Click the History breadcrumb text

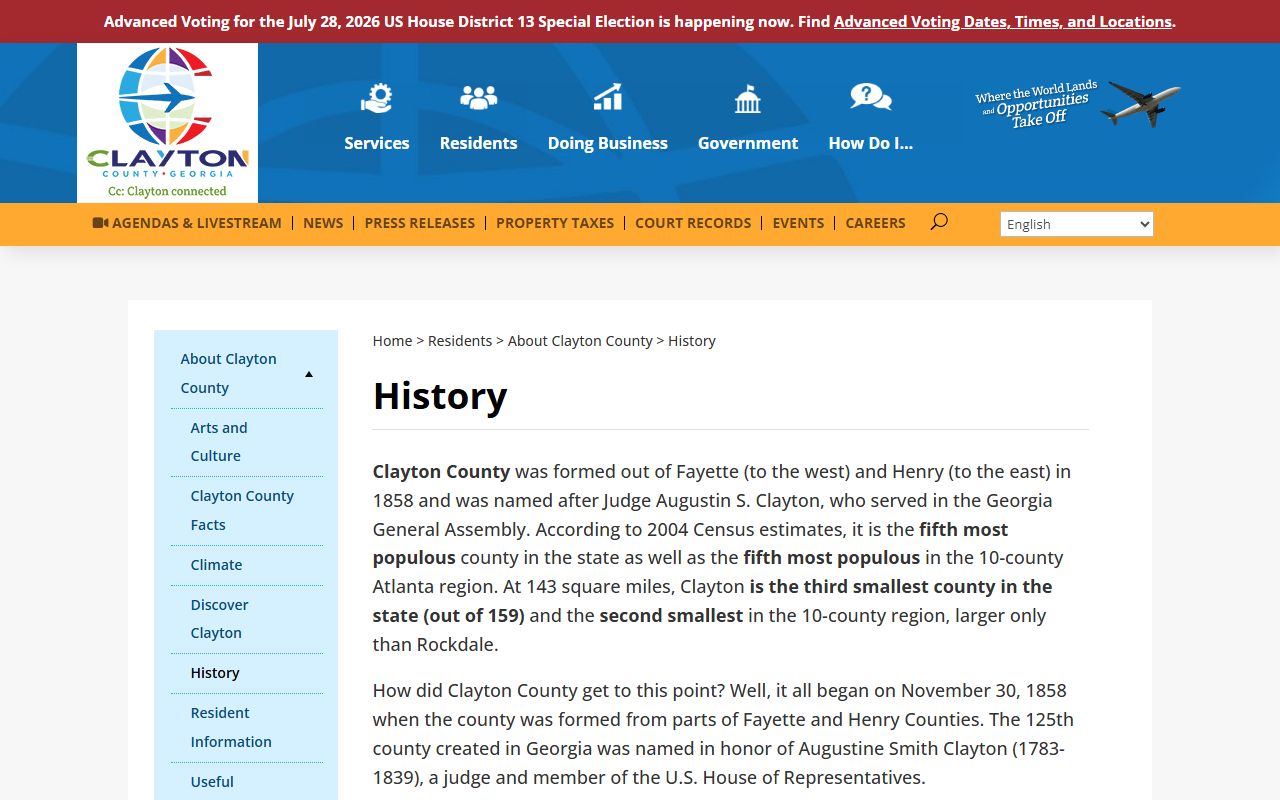692,341
